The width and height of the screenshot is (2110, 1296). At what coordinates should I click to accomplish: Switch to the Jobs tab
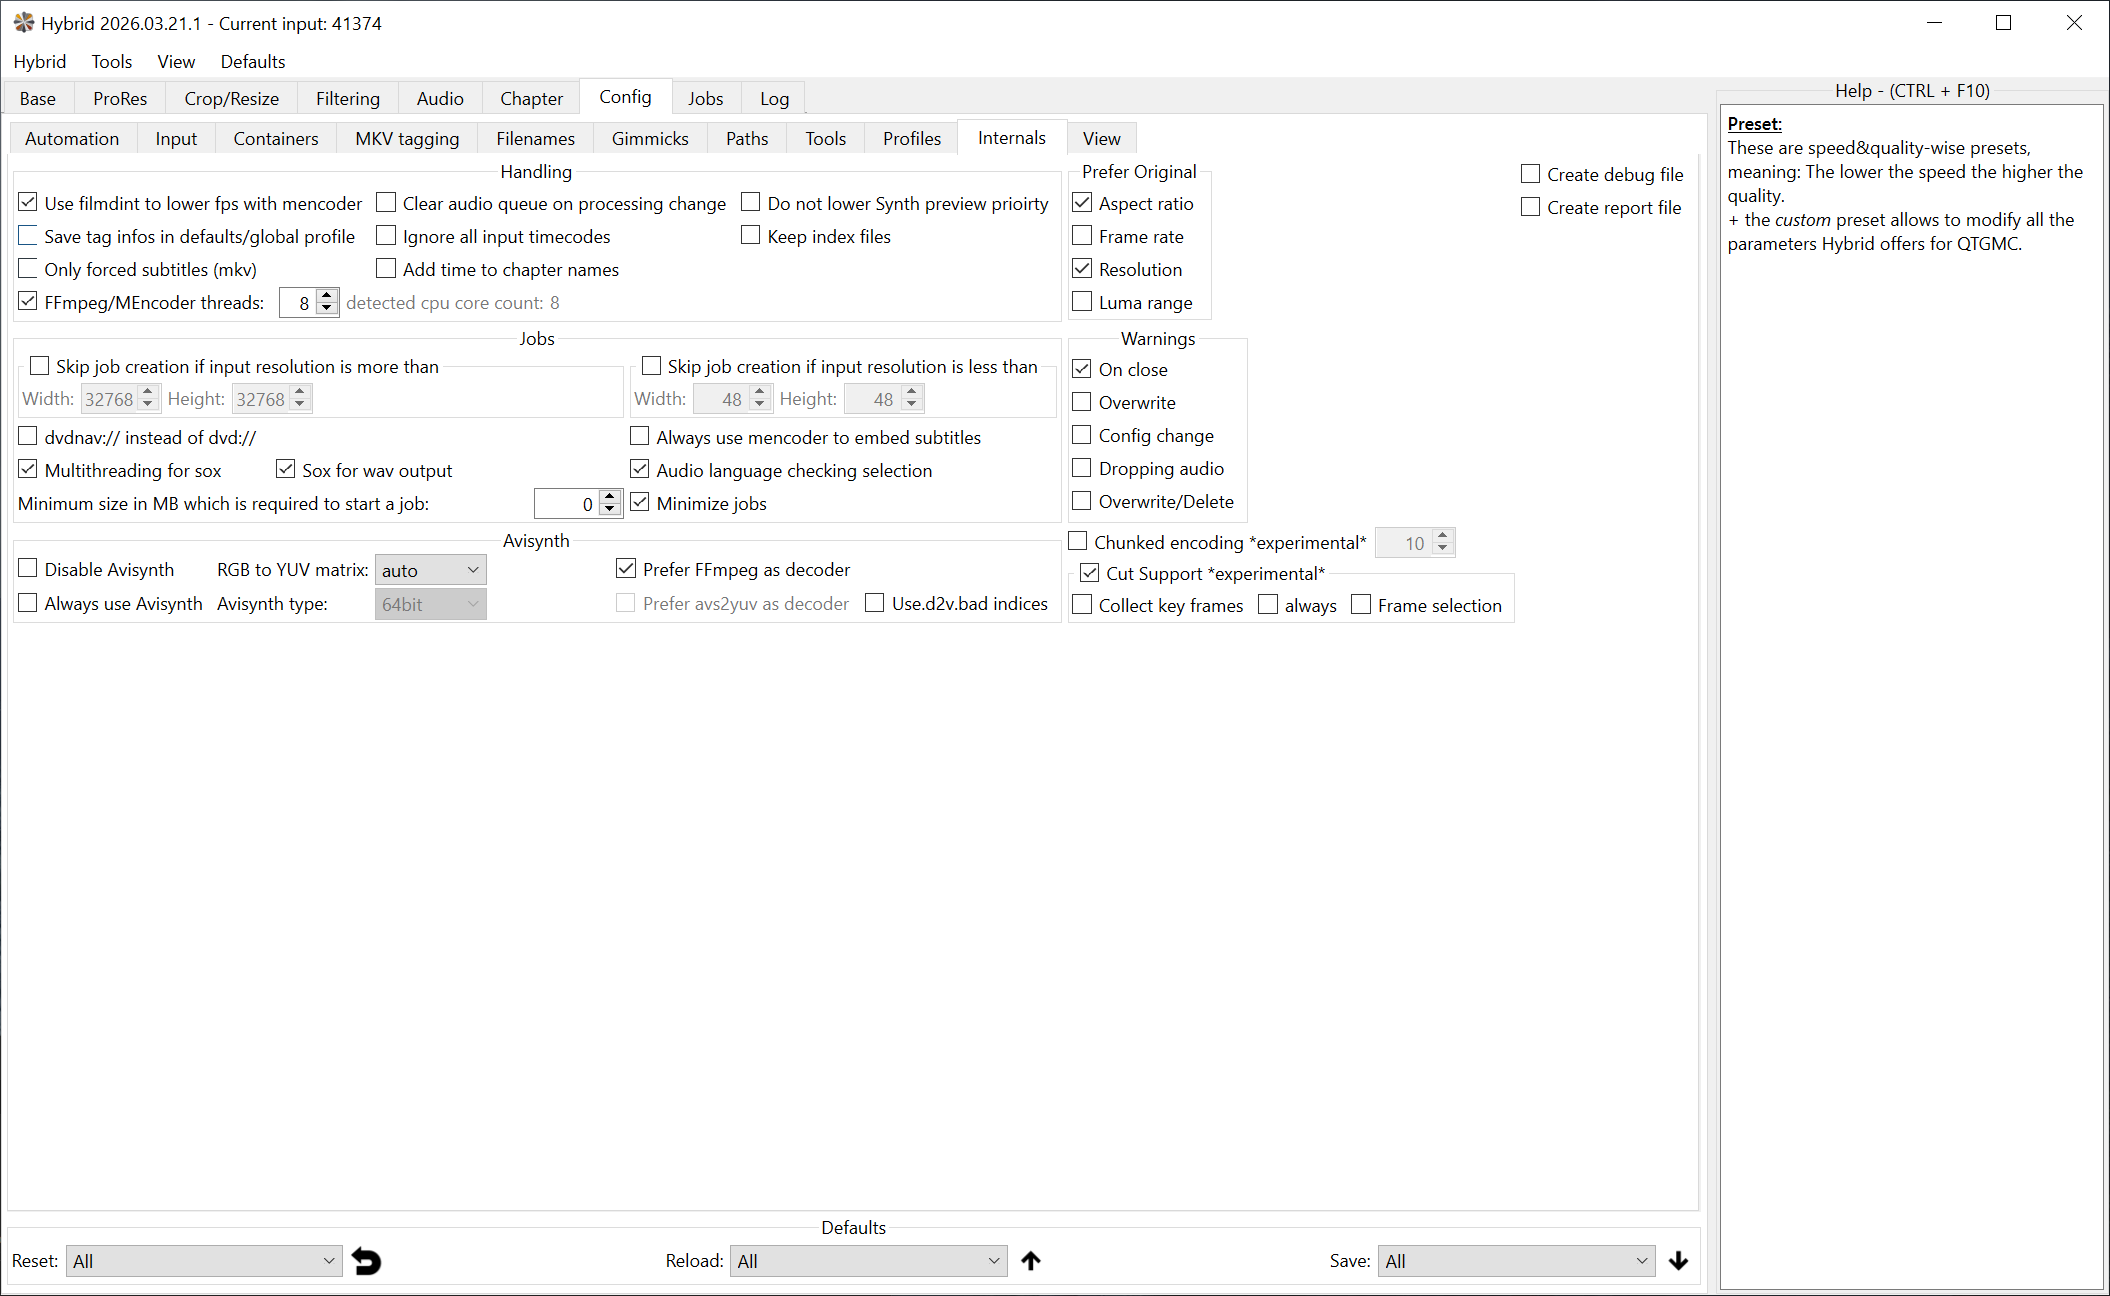point(706,98)
